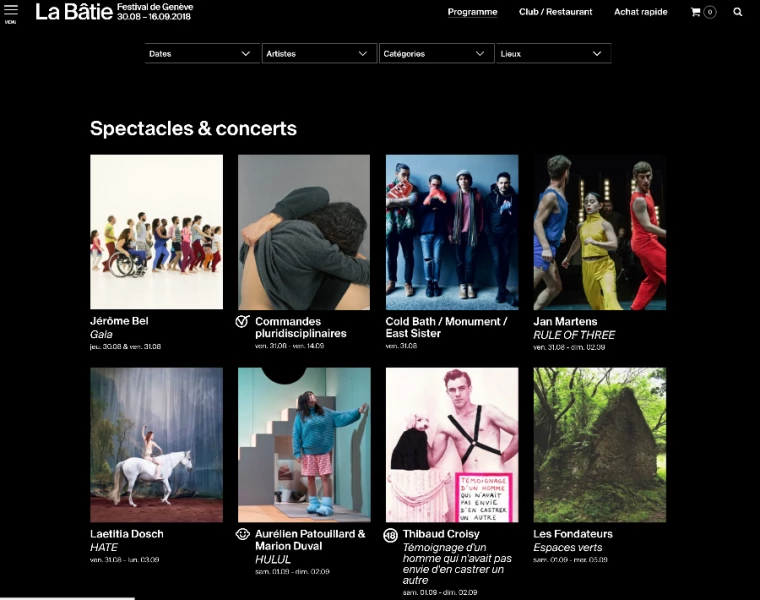Click the 18 age icon beside Thibaud Croisy
The width and height of the screenshot is (760, 600).
pyautogui.click(x=390, y=535)
